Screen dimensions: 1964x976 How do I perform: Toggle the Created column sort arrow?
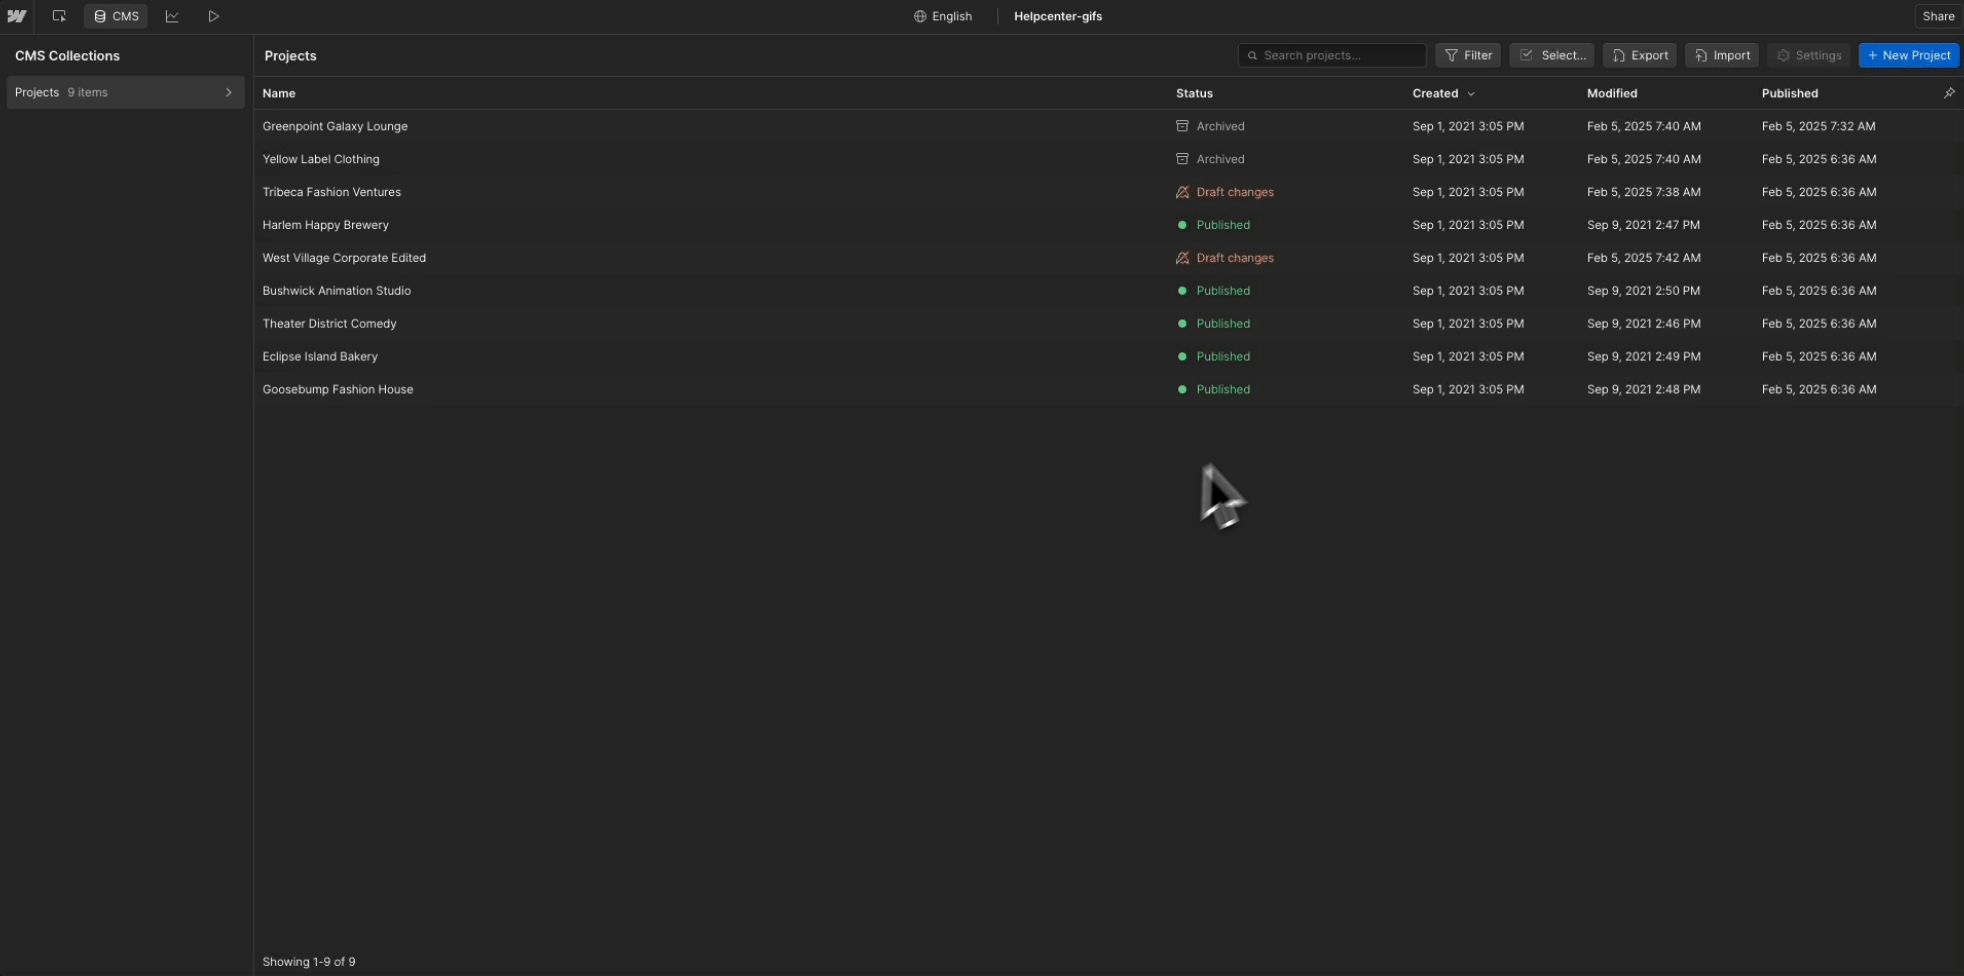(x=1471, y=93)
